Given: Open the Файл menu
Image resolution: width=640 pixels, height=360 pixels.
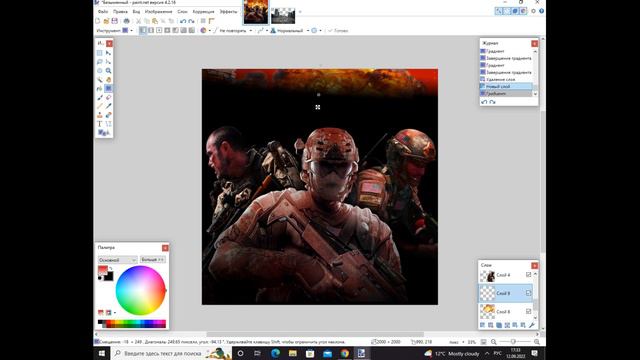Looking at the screenshot, I should point(103,12).
